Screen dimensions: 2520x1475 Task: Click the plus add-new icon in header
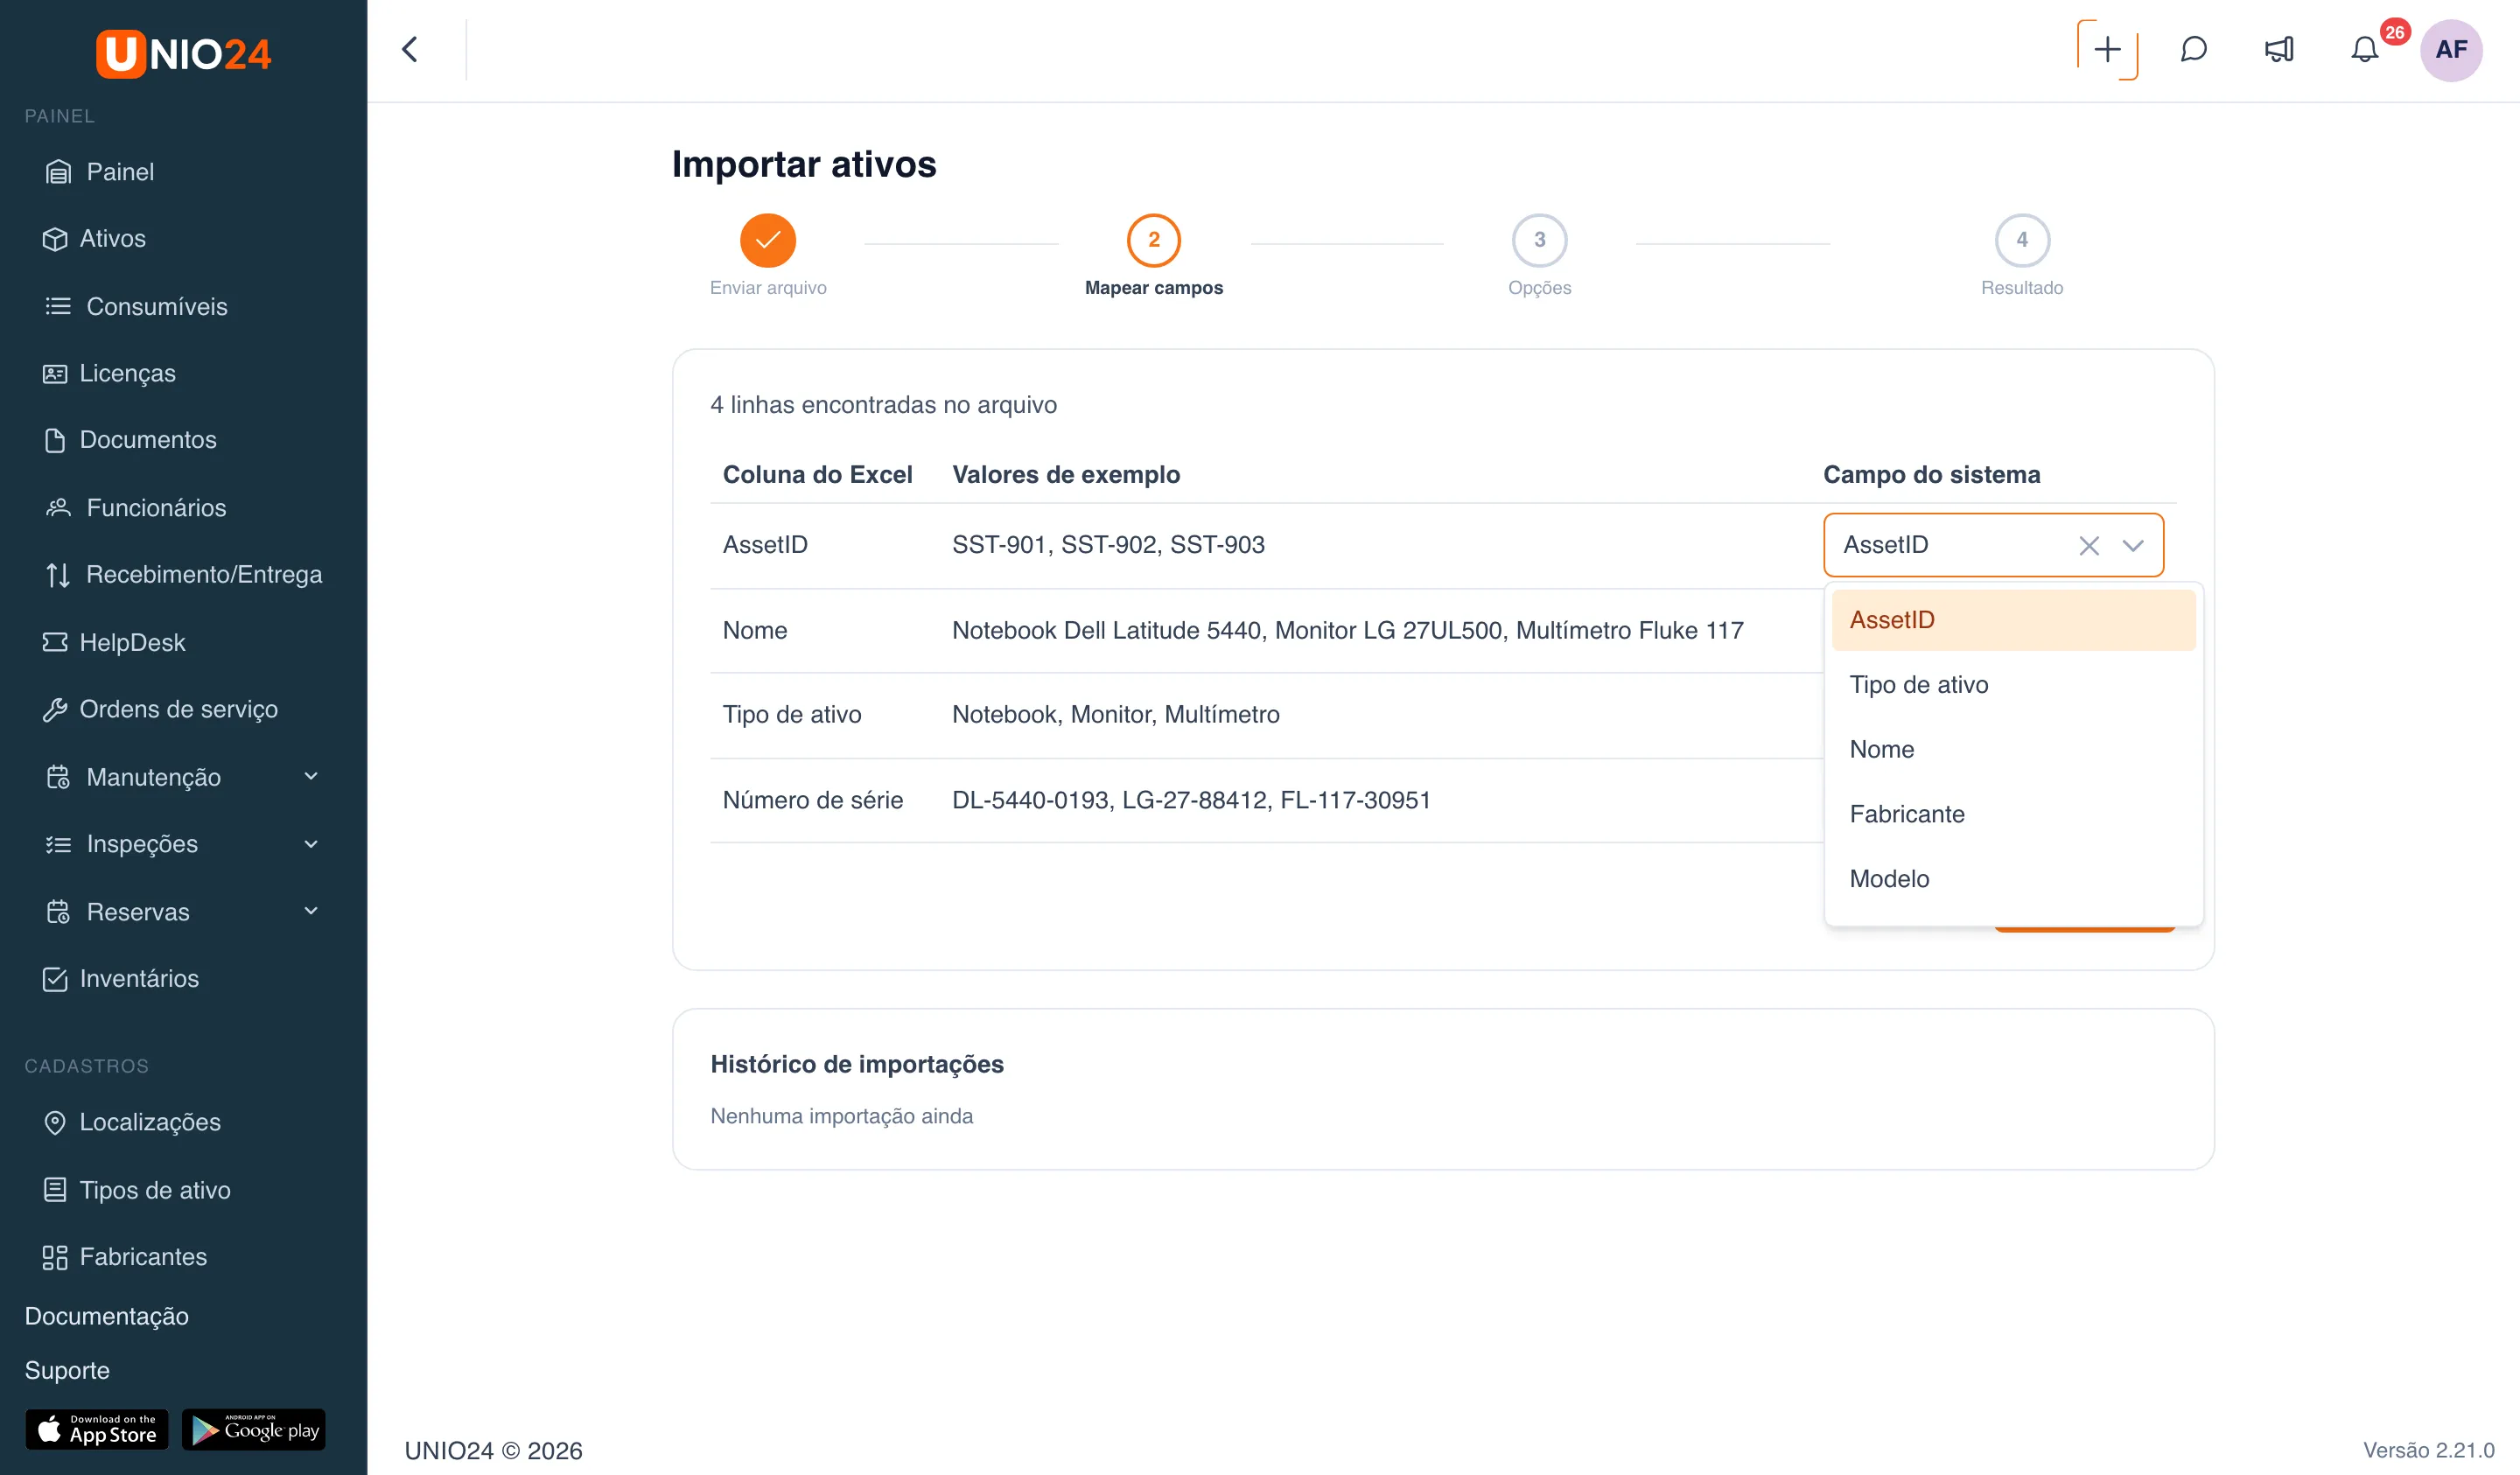tap(2107, 49)
